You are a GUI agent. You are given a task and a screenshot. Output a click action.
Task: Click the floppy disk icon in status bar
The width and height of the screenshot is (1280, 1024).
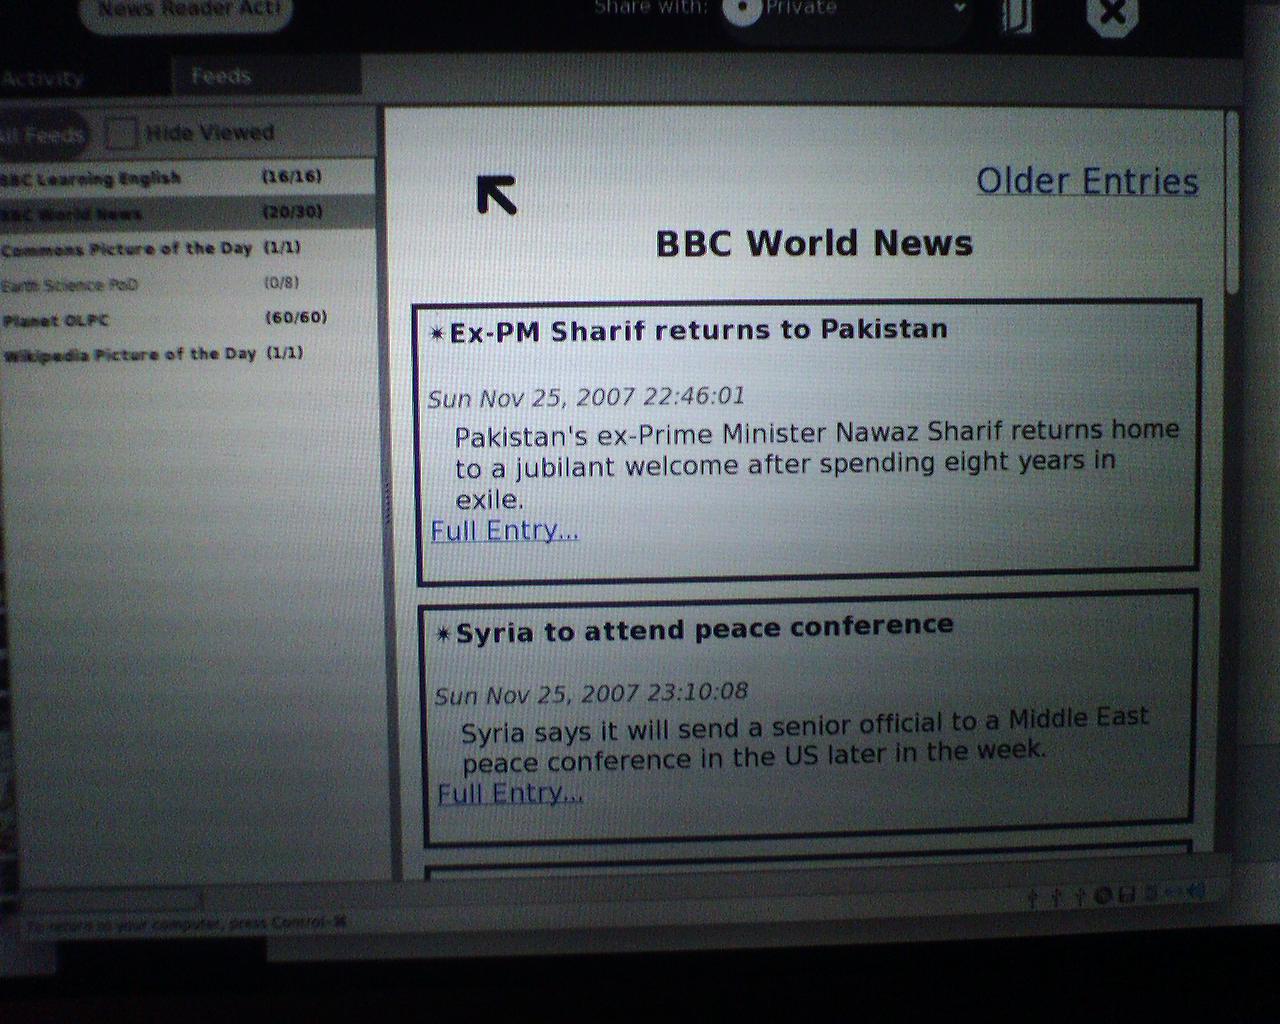tap(1126, 895)
